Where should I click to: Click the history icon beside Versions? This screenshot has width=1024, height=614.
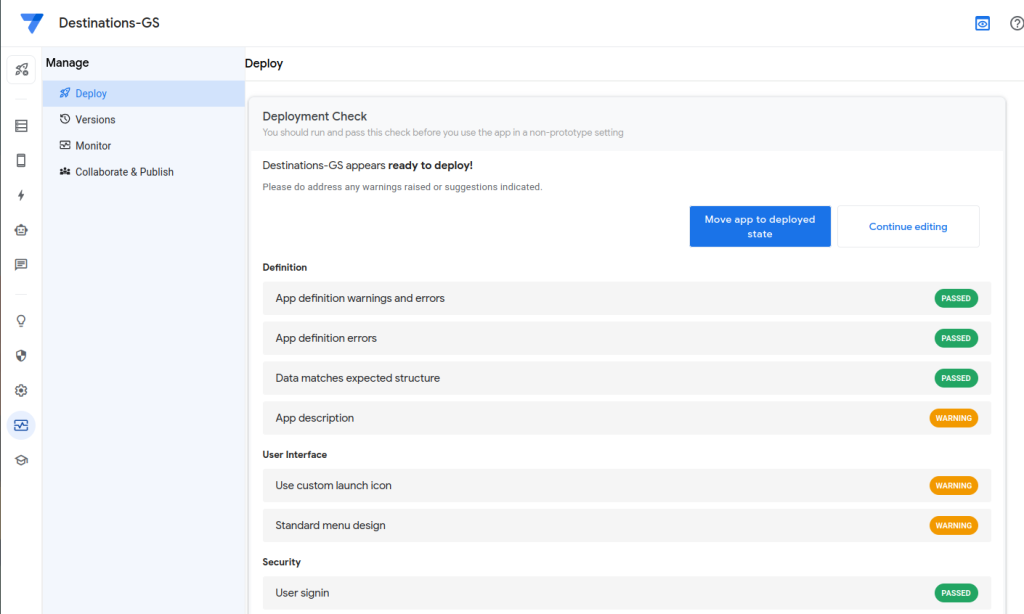(65, 119)
